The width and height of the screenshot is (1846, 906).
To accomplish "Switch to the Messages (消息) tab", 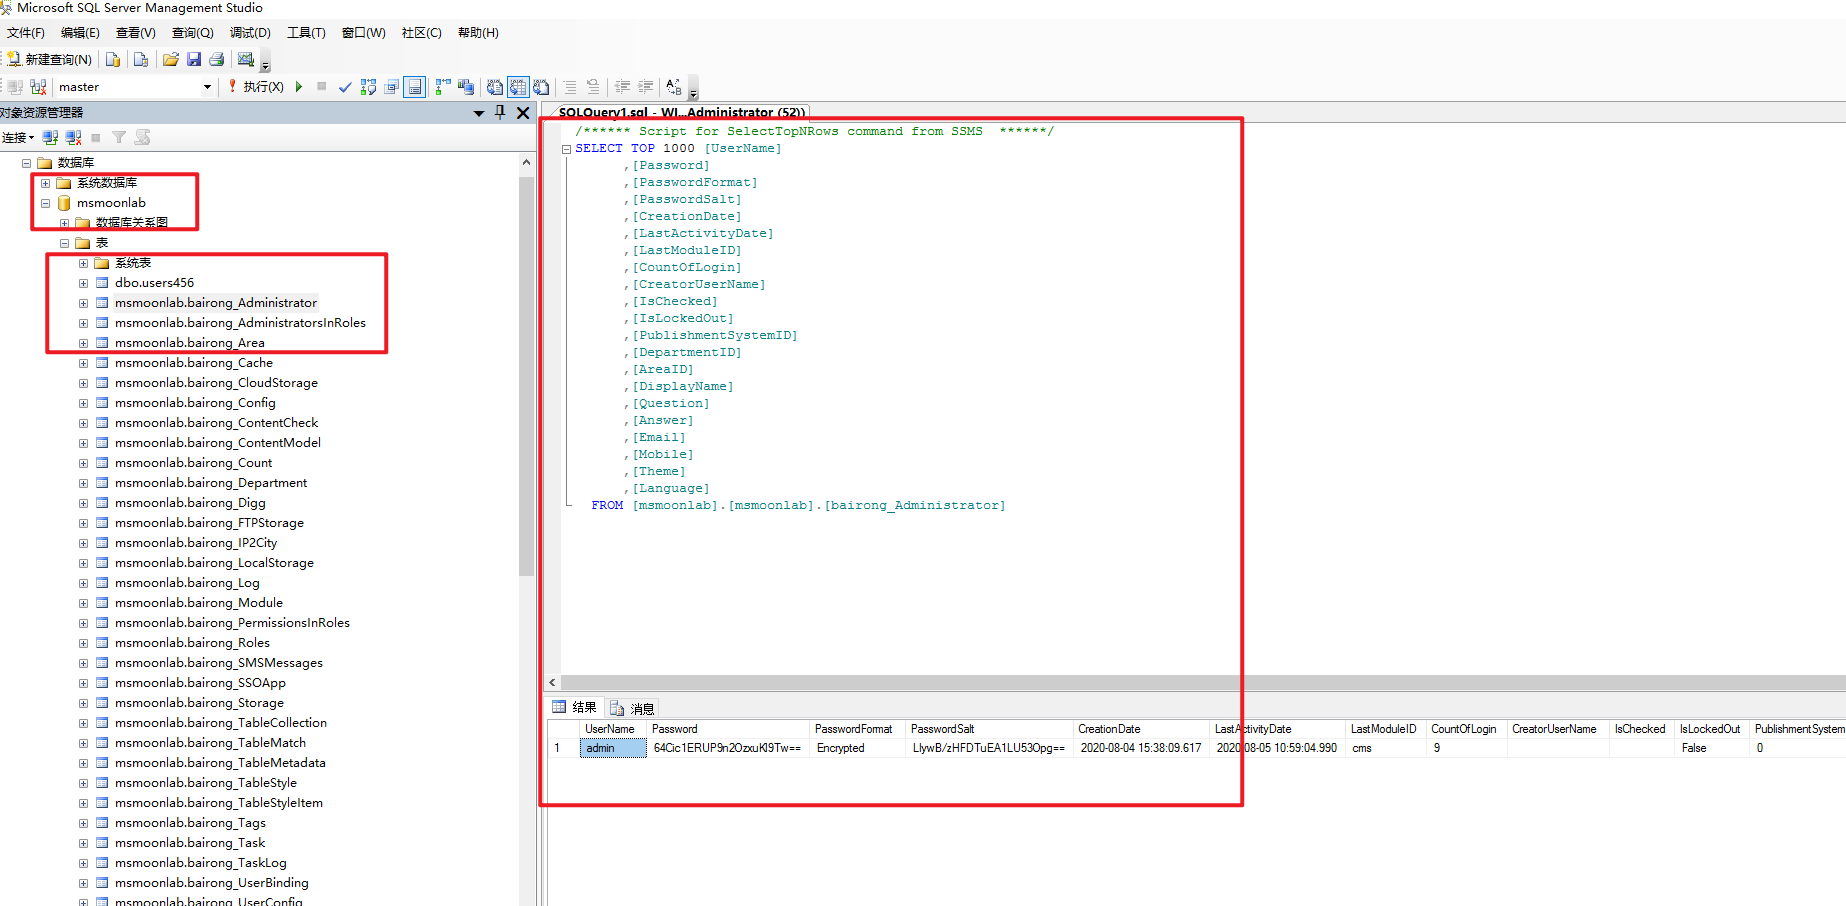I will coord(632,708).
